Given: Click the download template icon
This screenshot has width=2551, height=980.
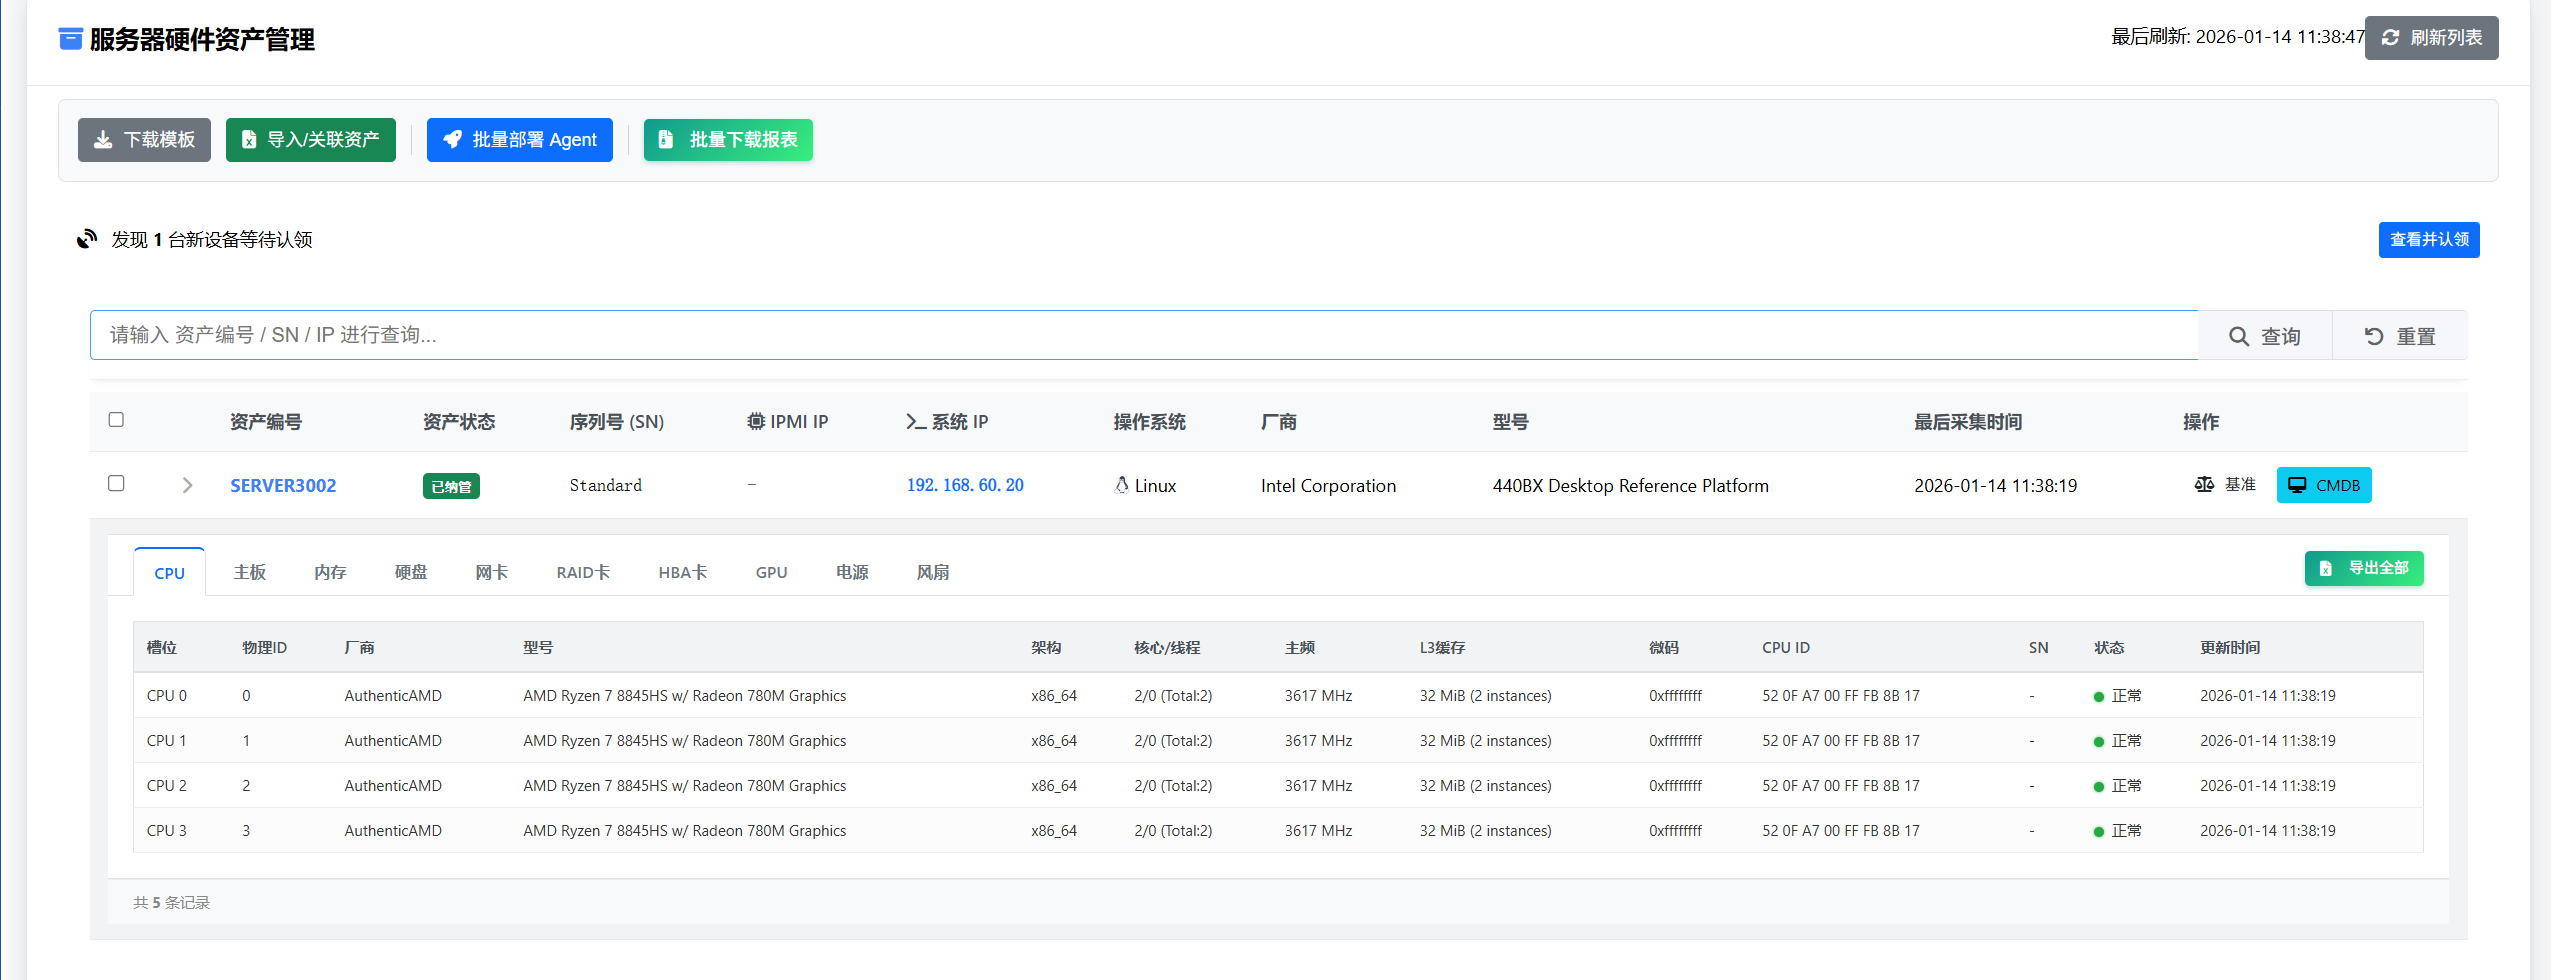Looking at the screenshot, I should point(103,140).
